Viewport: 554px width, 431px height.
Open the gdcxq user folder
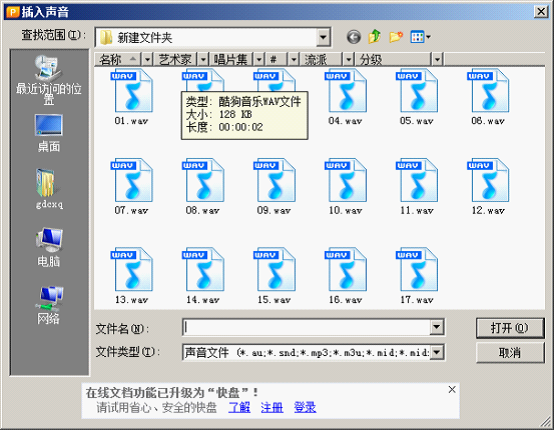pos(49,189)
